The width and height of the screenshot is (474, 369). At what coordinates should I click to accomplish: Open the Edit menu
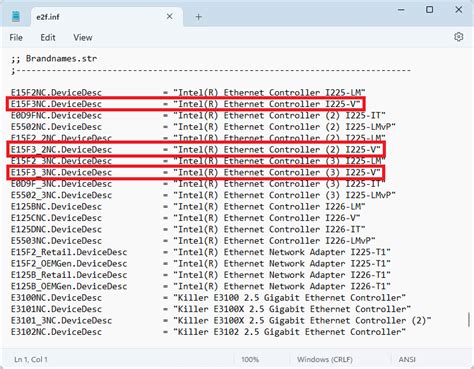(48, 37)
